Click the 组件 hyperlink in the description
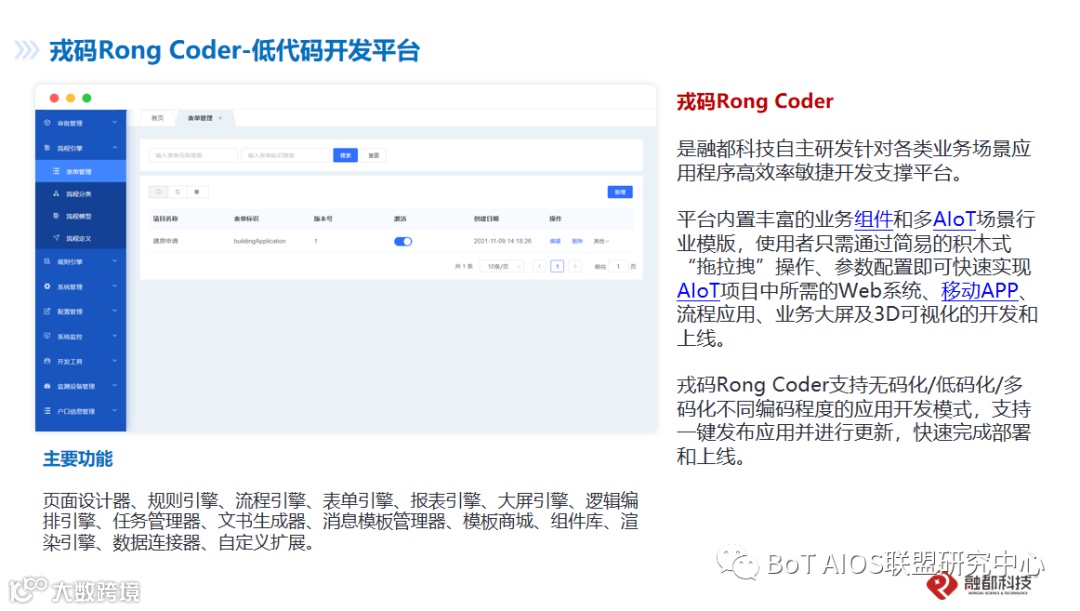Screen dimensions: 1080x611 pos(873,220)
